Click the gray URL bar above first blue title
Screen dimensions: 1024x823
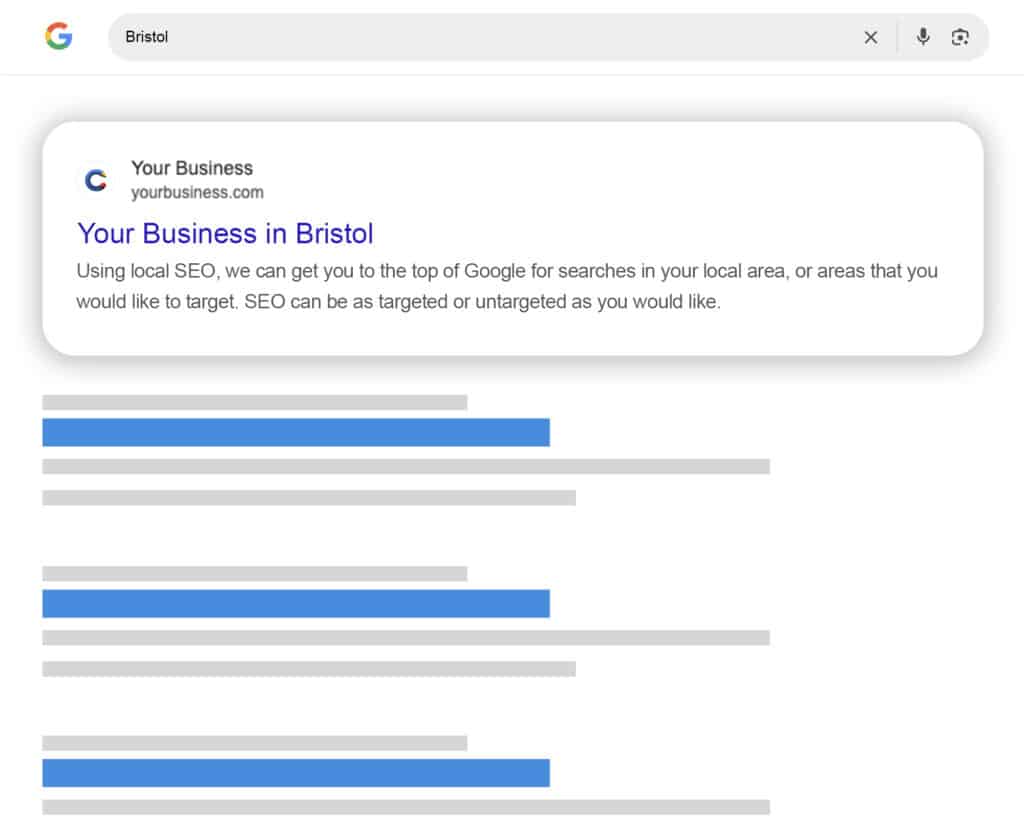(254, 402)
